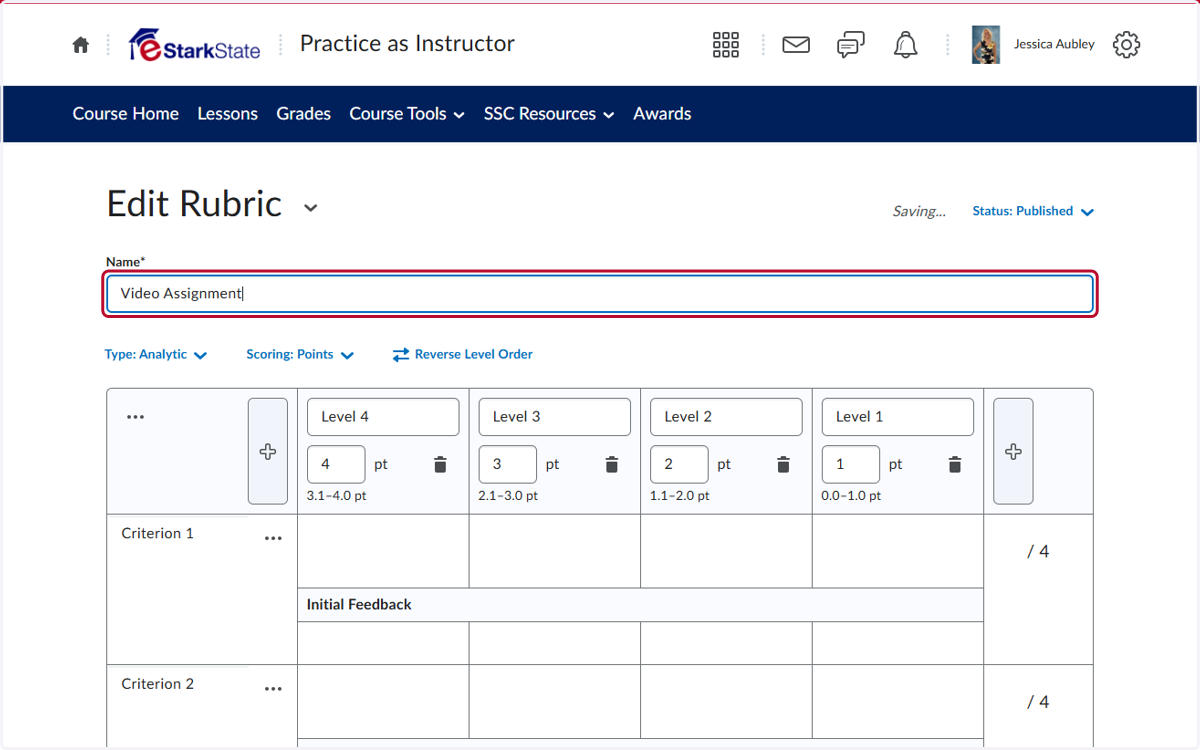Click Criterion 1 Level 3 description cell
Viewport: 1200px width, 750px height.
[x=555, y=551]
